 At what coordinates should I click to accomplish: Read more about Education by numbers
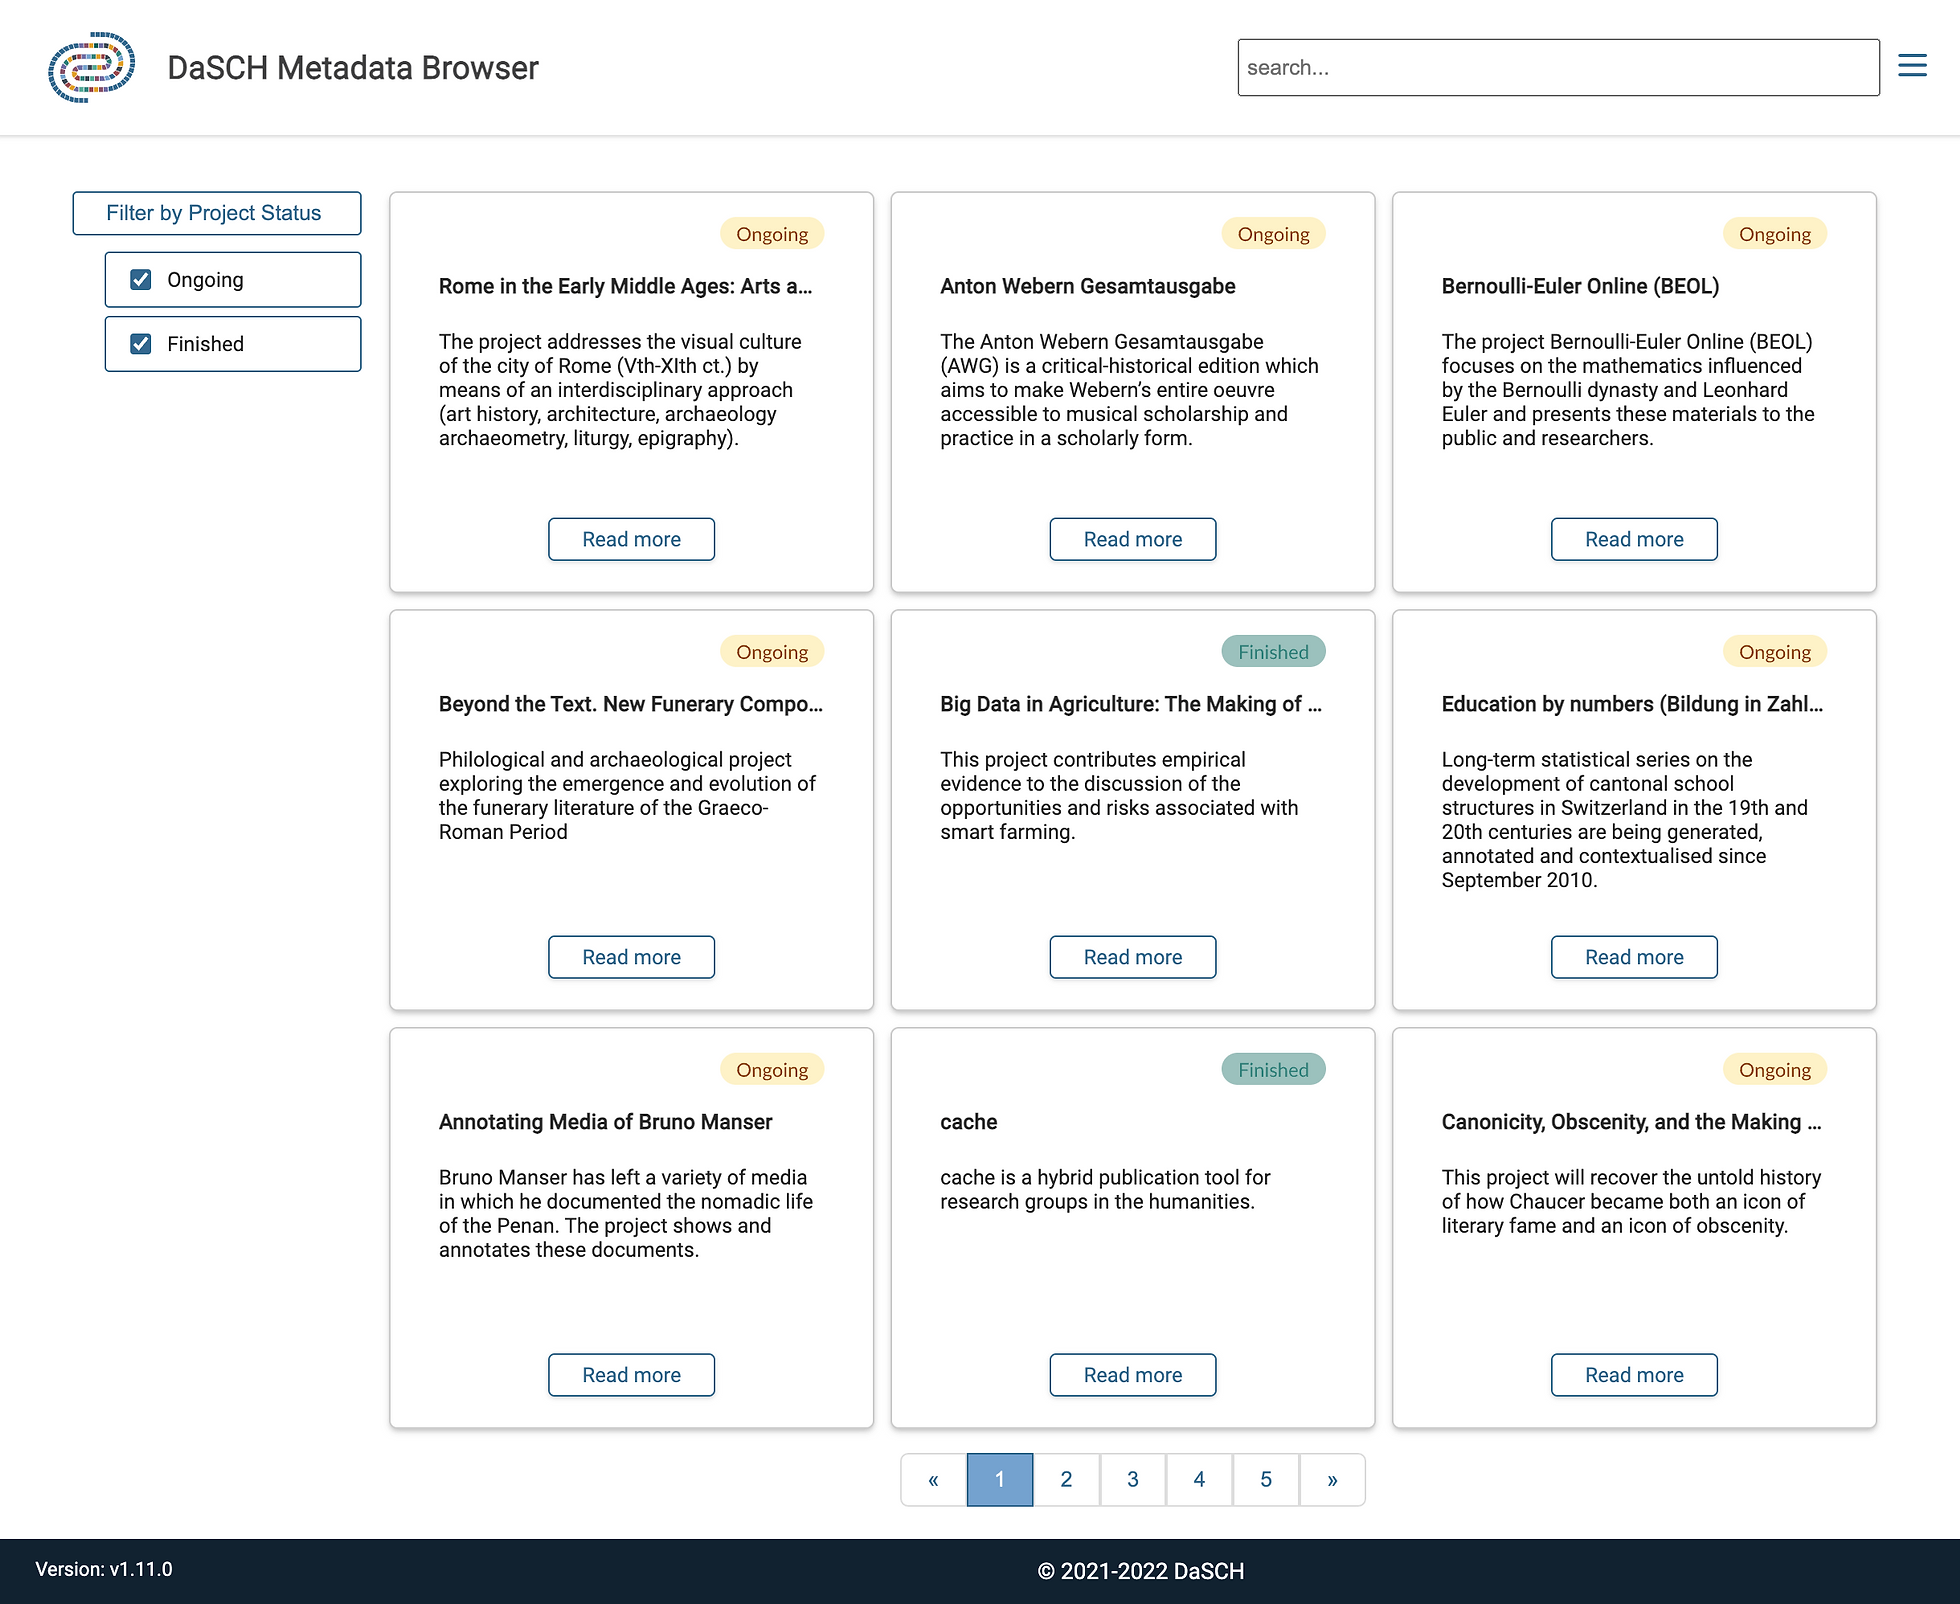[1634, 957]
